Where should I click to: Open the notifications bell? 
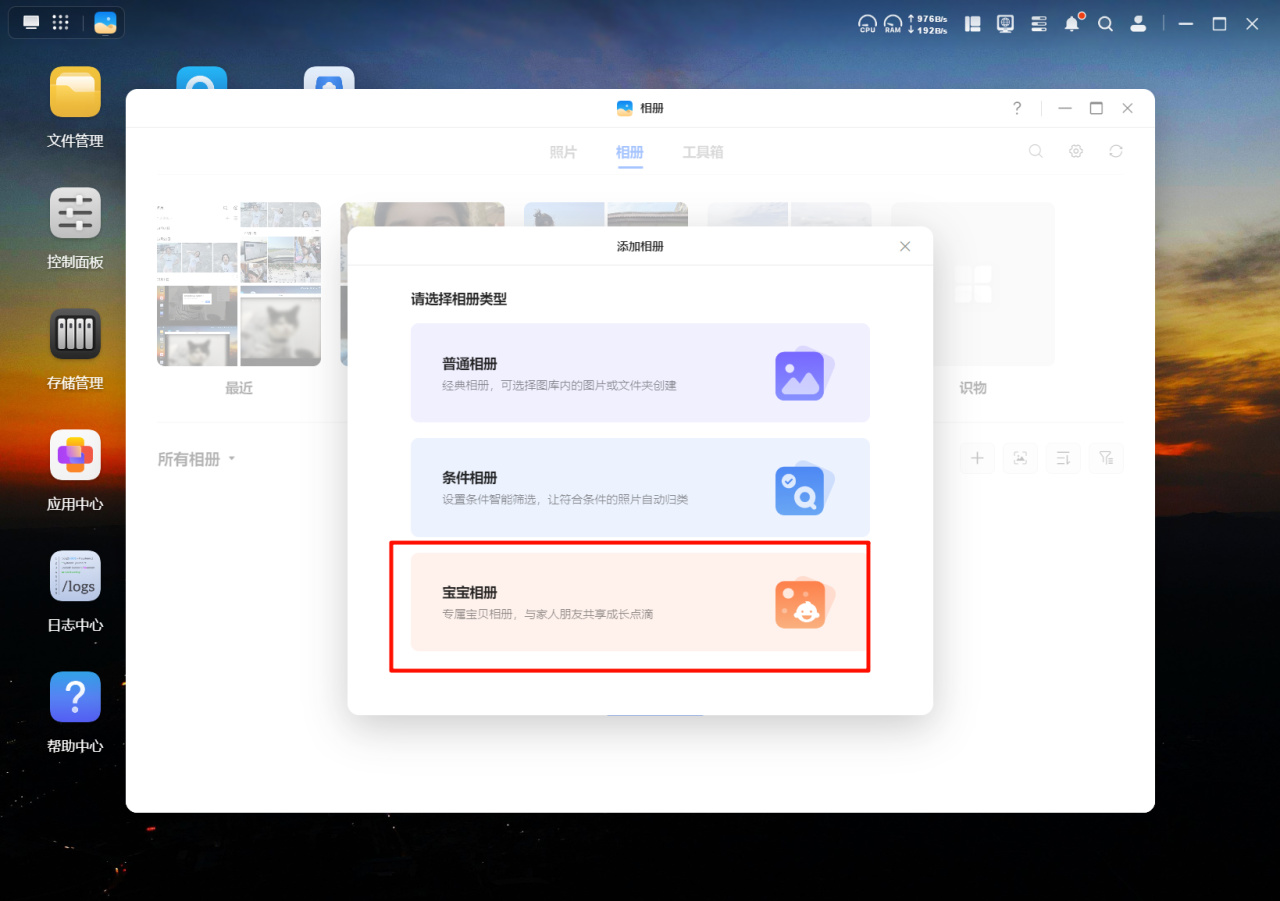coord(1073,23)
